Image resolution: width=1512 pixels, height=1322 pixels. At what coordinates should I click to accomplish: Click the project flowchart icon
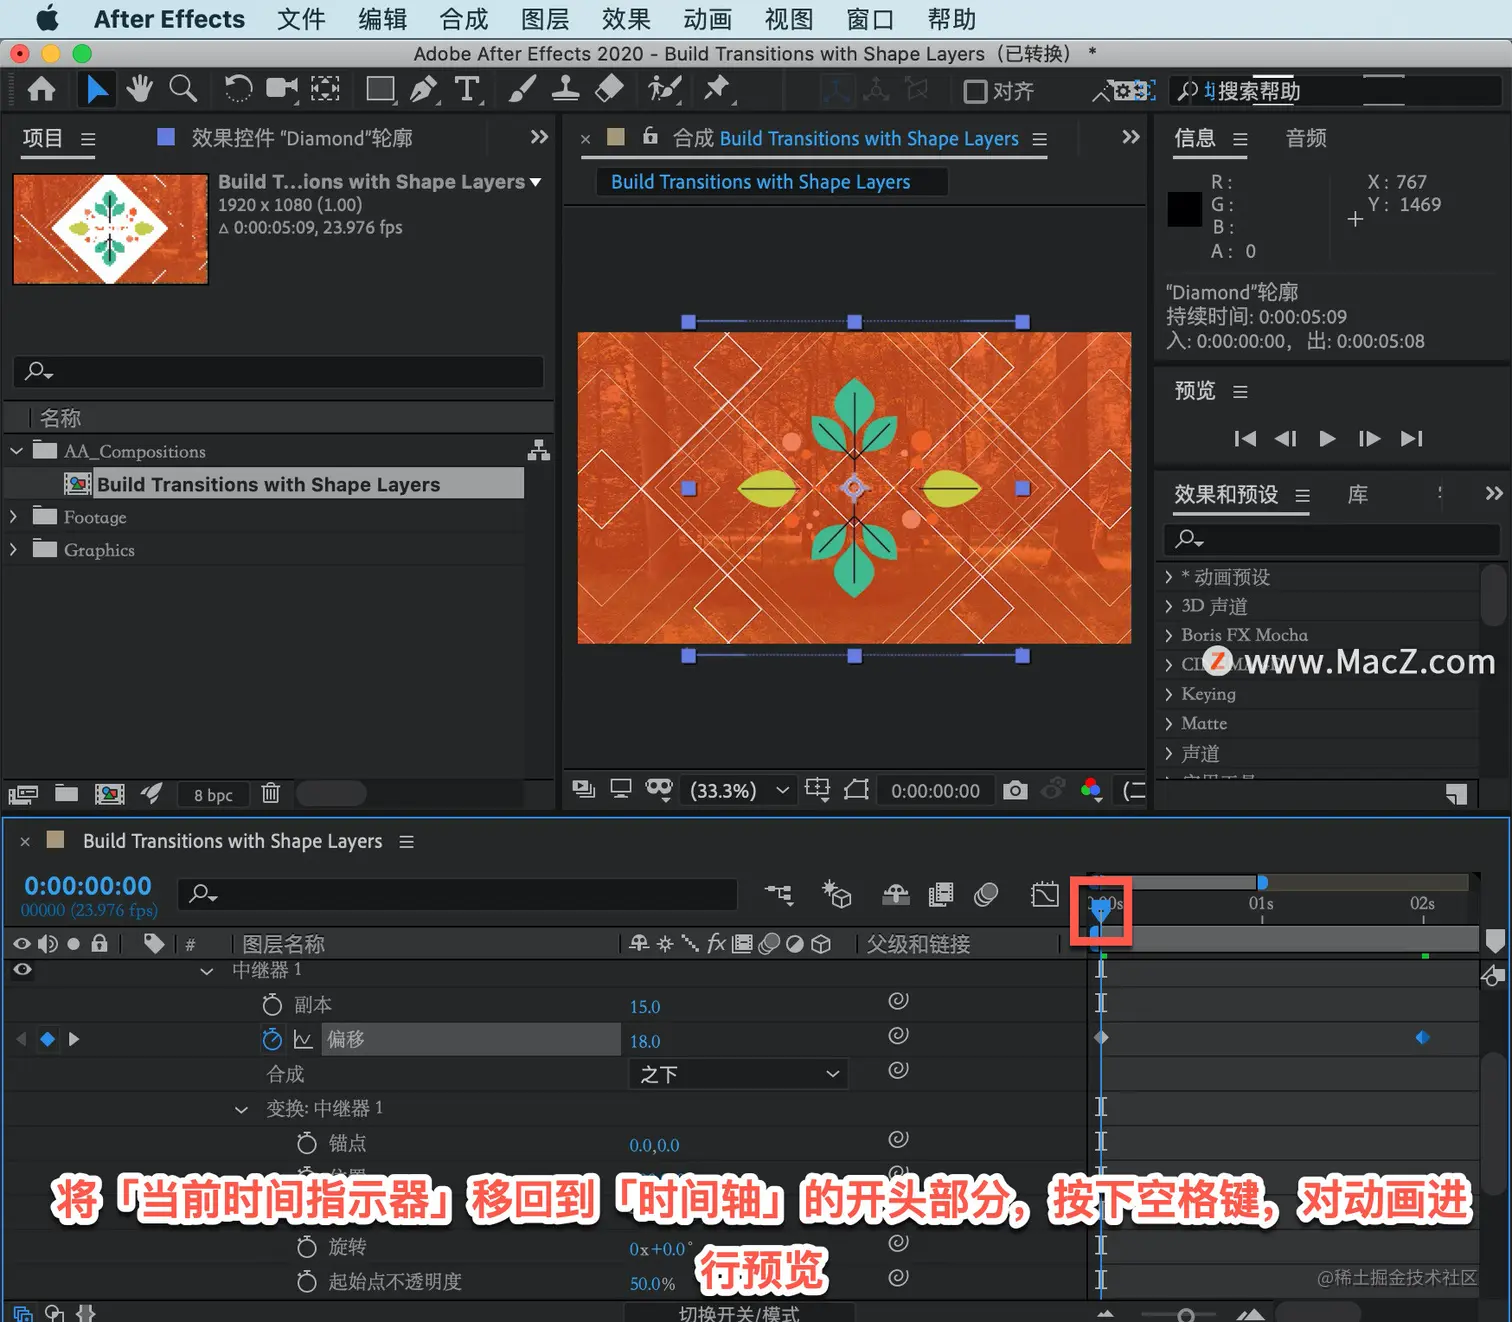(x=539, y=451)
